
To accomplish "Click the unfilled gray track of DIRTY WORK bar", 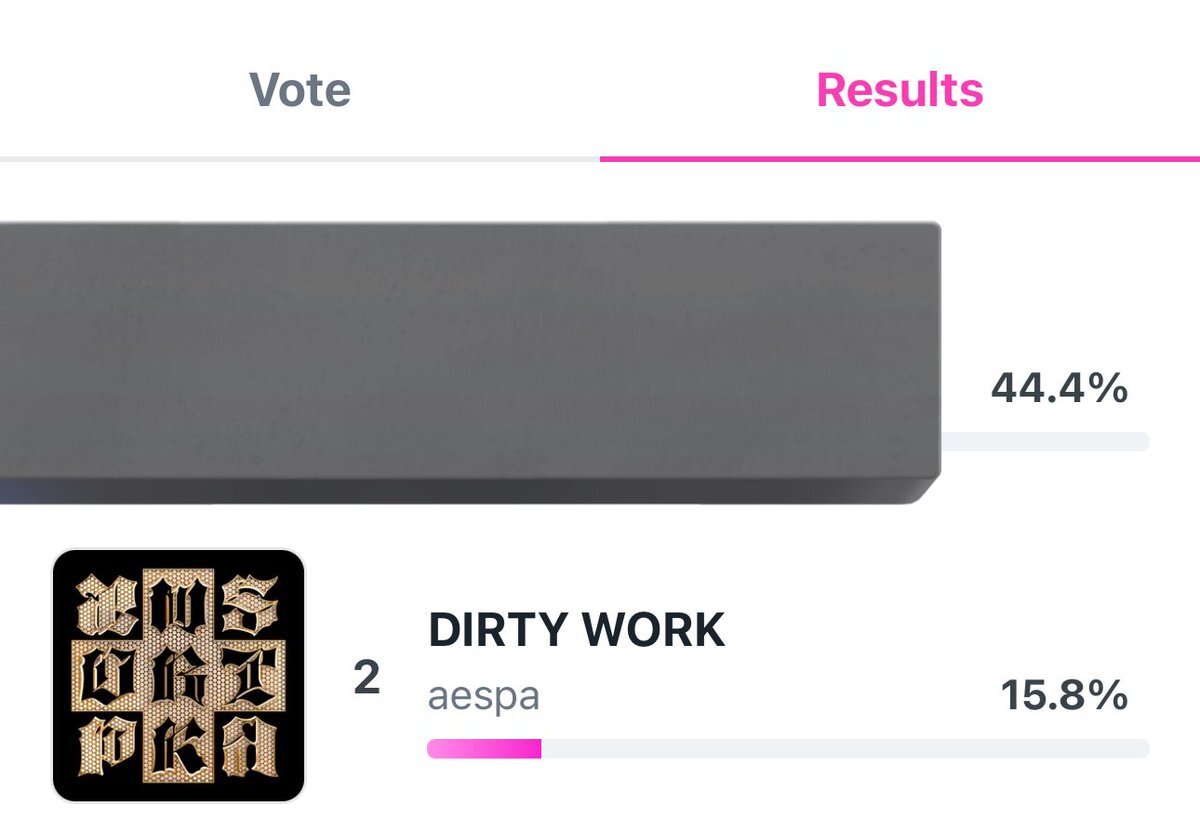I will (845, 748).
